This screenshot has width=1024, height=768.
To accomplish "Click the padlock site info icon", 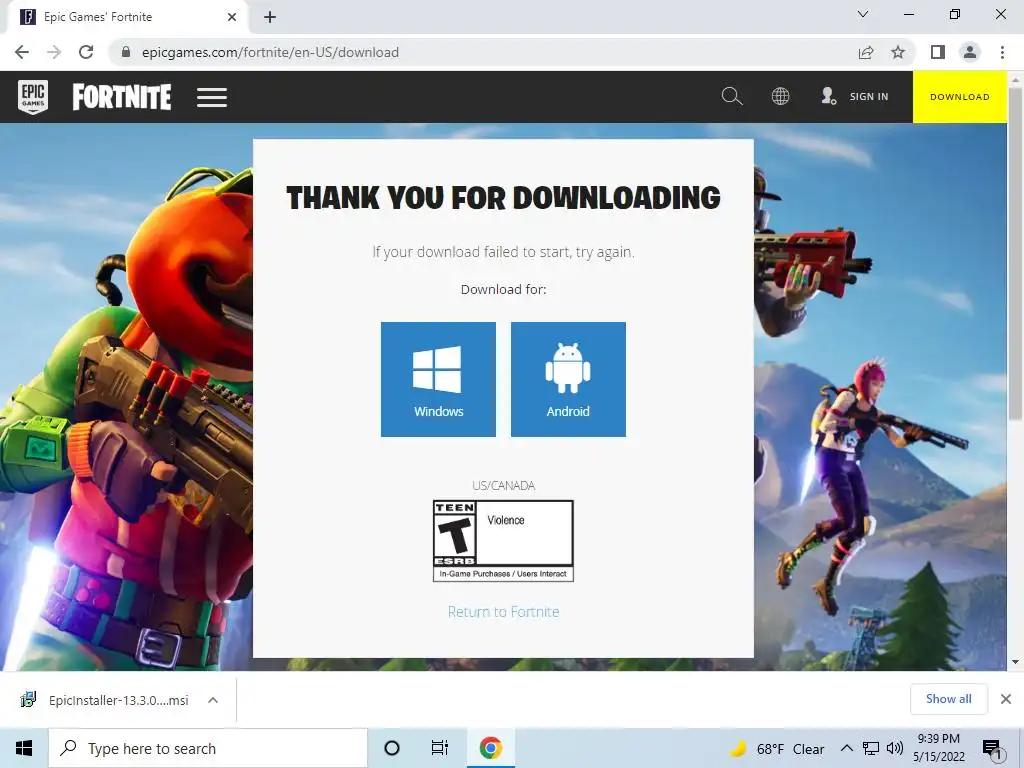I will (x=126, y=52).
